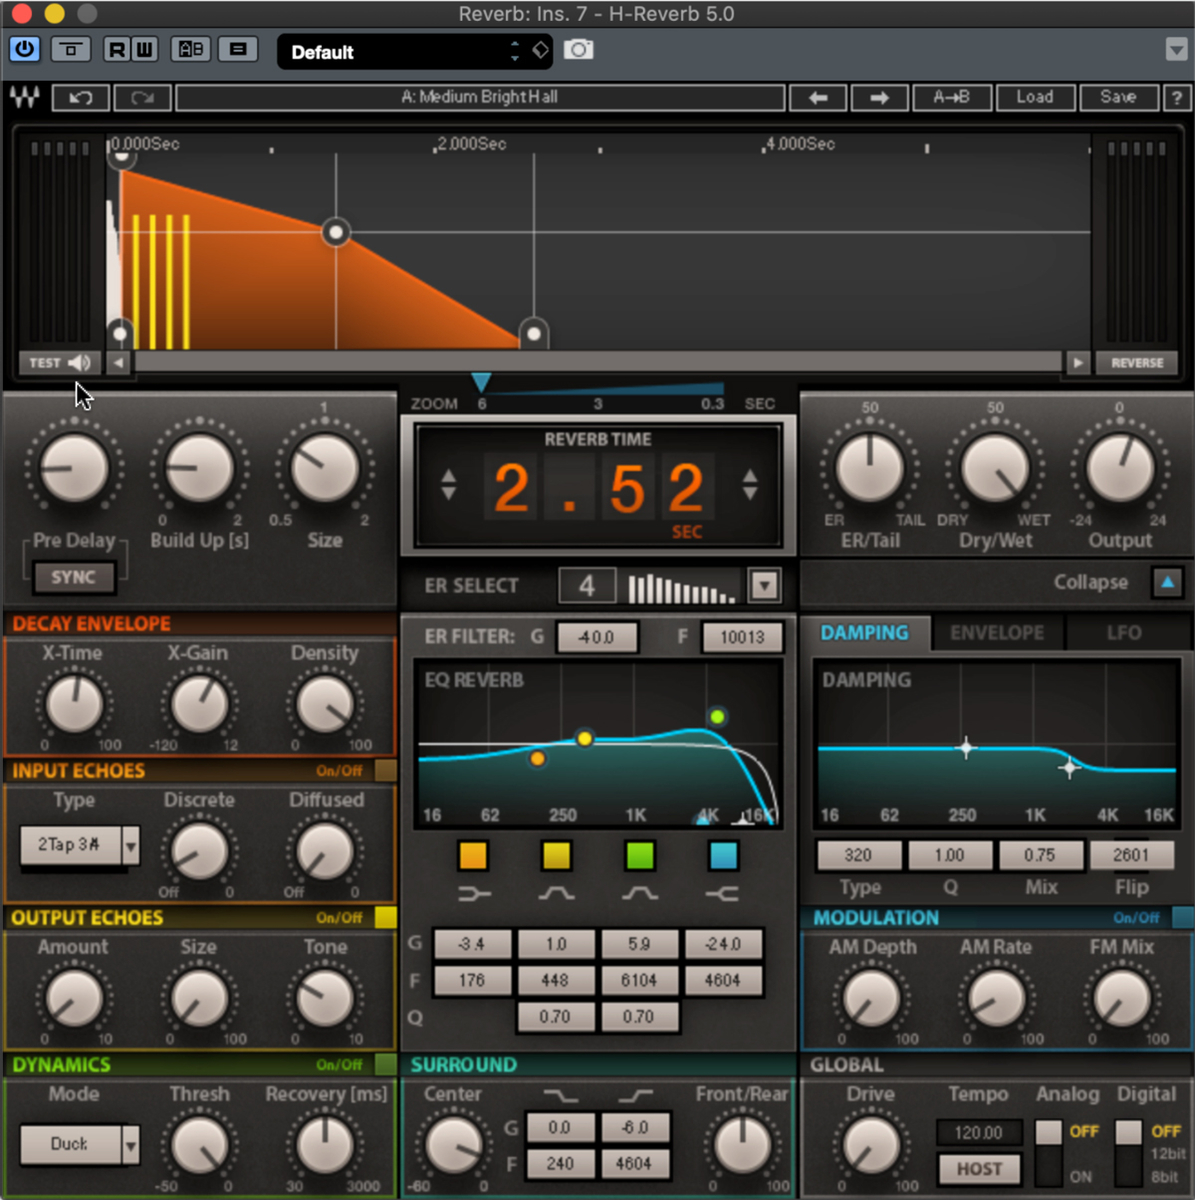Copy setup A to B
This screenshot has height=1200, width=1195.
click(x=951, y=98)
